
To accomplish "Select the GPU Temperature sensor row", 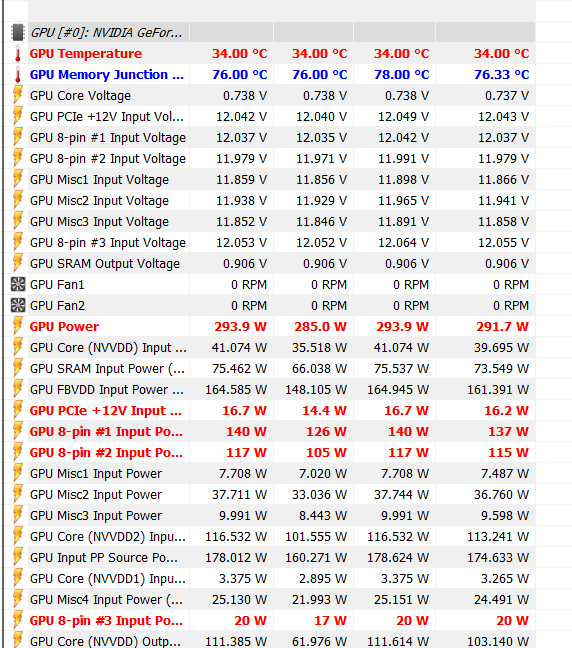I will pos(269,53).
